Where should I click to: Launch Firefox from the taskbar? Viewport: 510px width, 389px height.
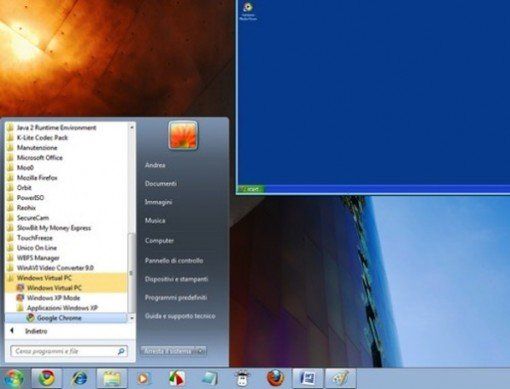tap(276, 378)
